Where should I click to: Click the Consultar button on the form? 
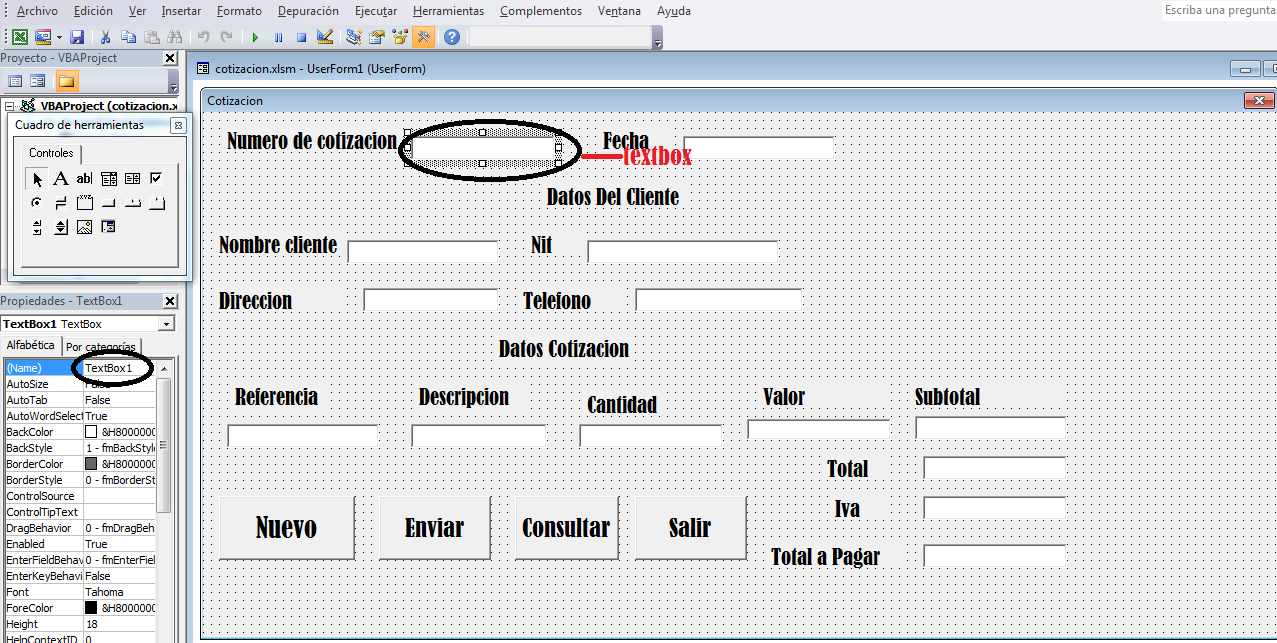point(566,527)
